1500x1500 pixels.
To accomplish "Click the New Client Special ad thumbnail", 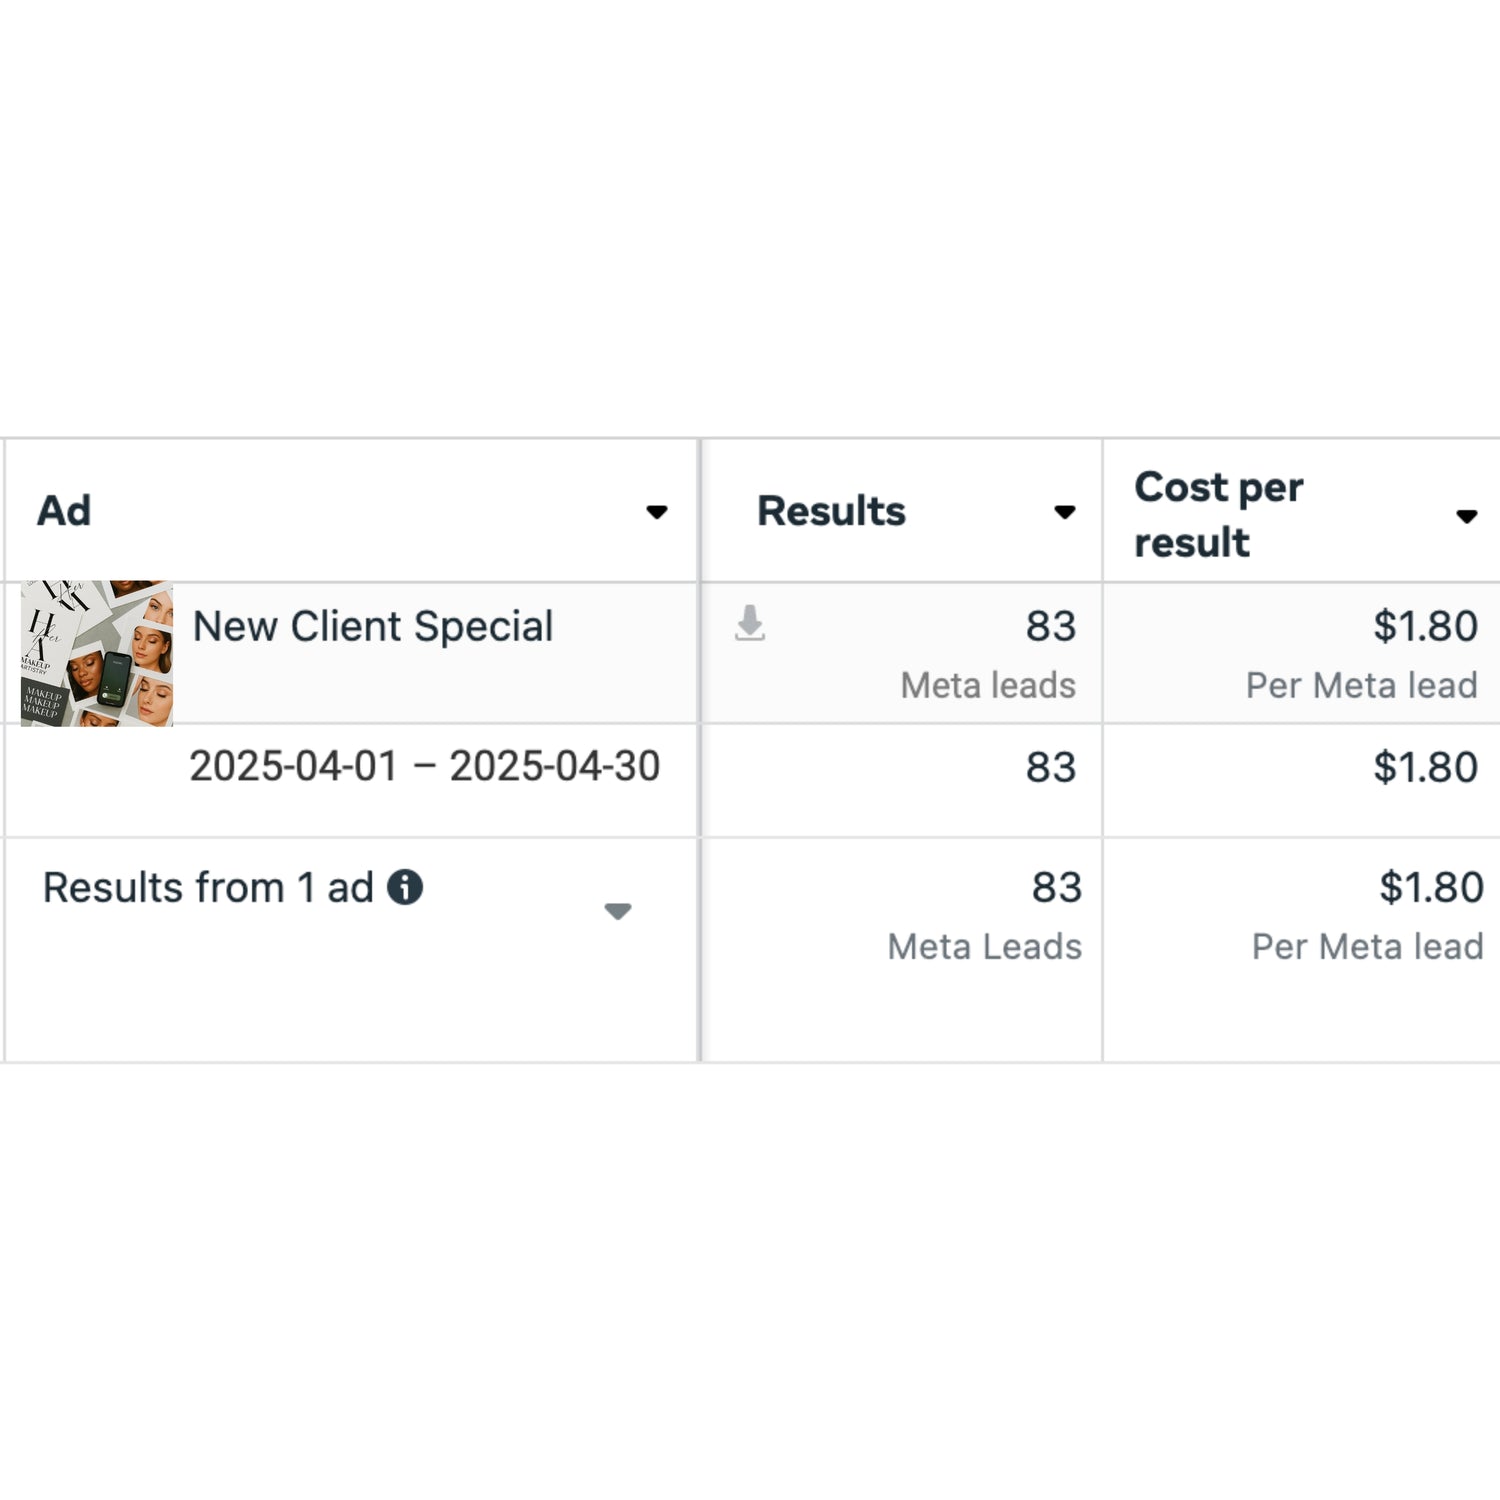I will click(x=97, y=653).
